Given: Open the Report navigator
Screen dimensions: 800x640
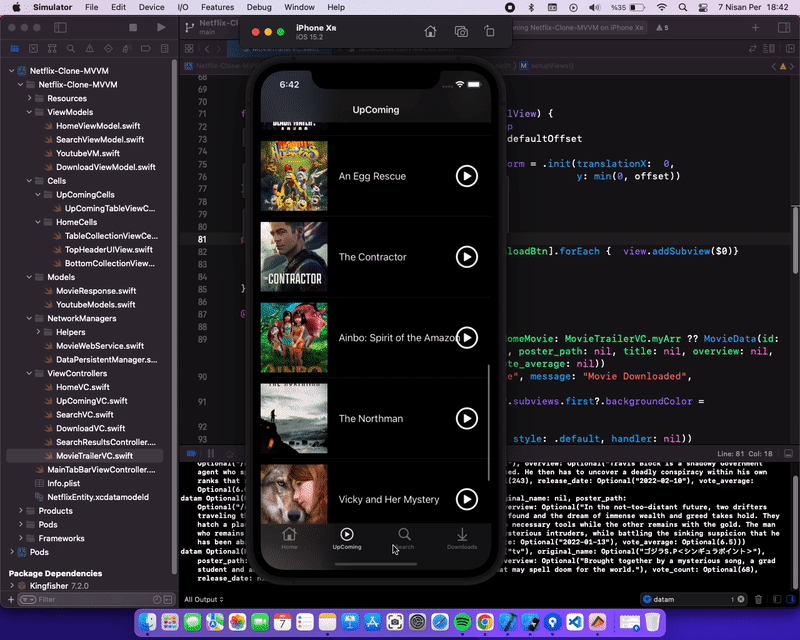Looking at the screenshot, I should [x=164, y=48].
